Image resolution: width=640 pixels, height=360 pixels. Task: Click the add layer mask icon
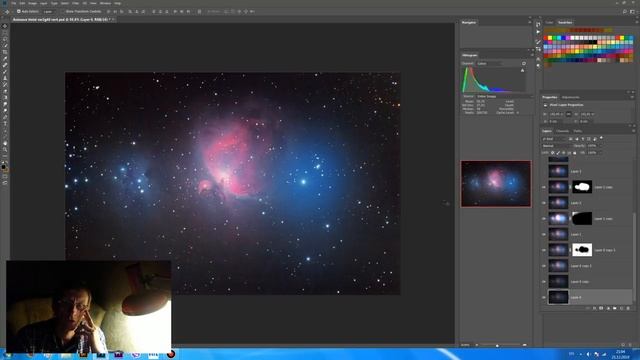(x=601, y=309)
